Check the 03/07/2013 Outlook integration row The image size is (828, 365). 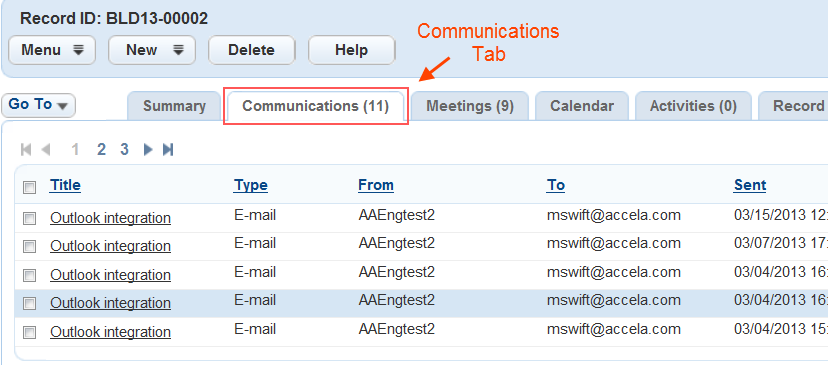click(x=30, y=246)
